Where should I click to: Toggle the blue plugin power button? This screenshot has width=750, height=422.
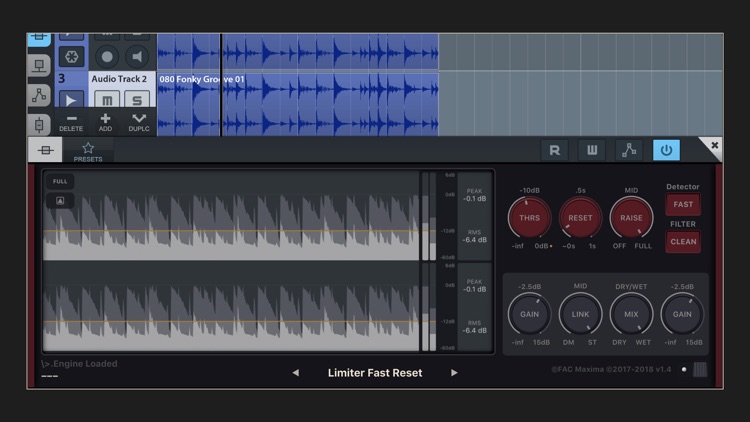point(666,150)
